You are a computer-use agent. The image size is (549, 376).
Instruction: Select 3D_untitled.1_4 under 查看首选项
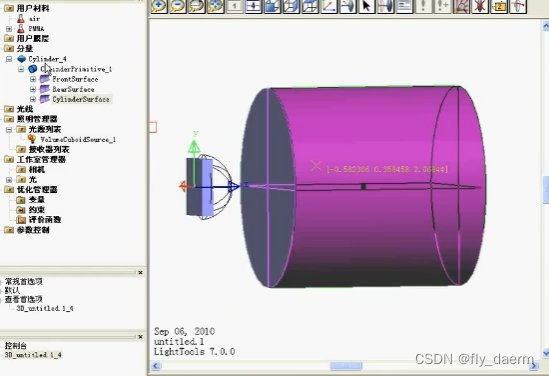[x=45, y=308]
